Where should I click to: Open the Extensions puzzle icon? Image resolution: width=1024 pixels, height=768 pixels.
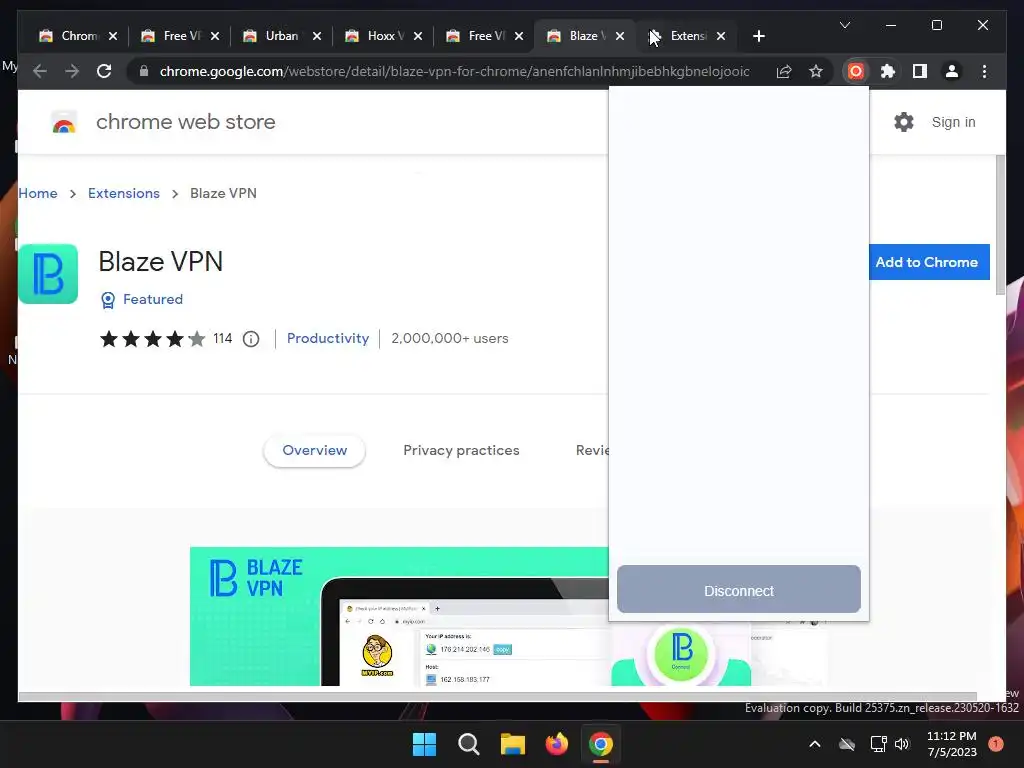pyautogui.click(x=888, y=71)
